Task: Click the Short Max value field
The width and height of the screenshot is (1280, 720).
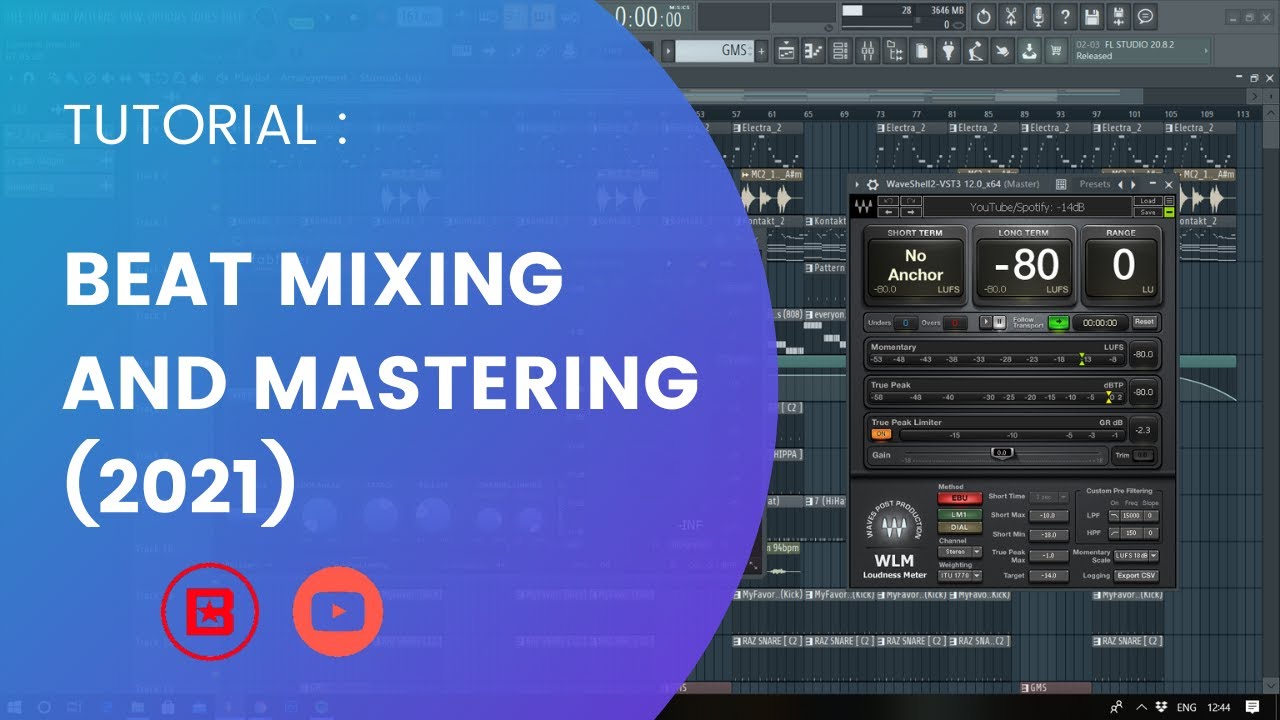Action: click(x=1049, y=516)
